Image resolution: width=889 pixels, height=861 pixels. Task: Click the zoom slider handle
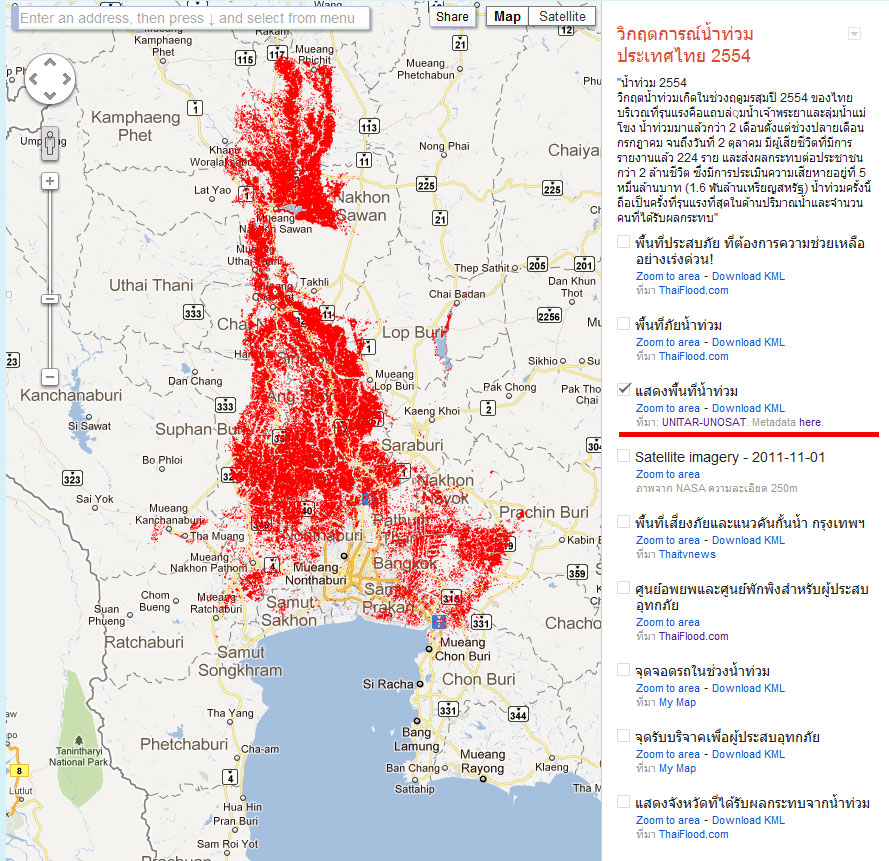(50, 299)
